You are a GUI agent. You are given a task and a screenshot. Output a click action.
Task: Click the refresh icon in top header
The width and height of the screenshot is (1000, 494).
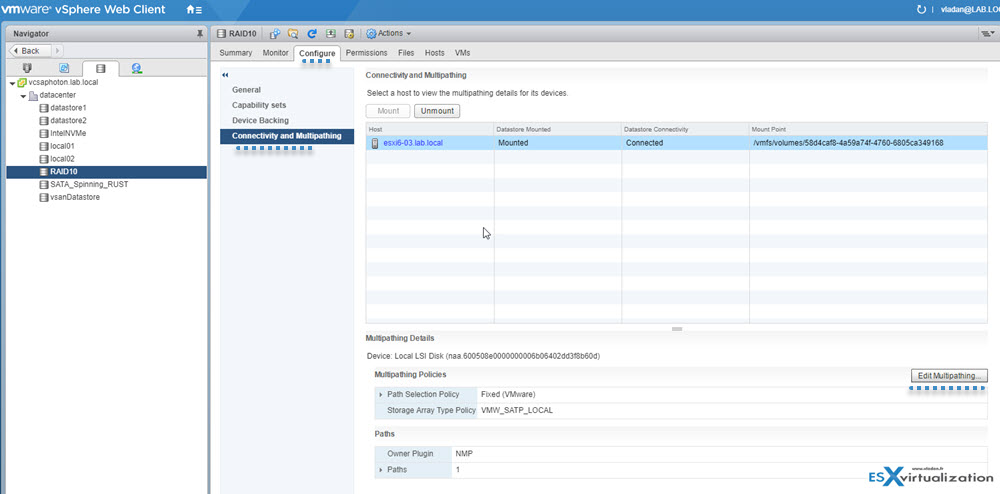[x=920, y=10]
